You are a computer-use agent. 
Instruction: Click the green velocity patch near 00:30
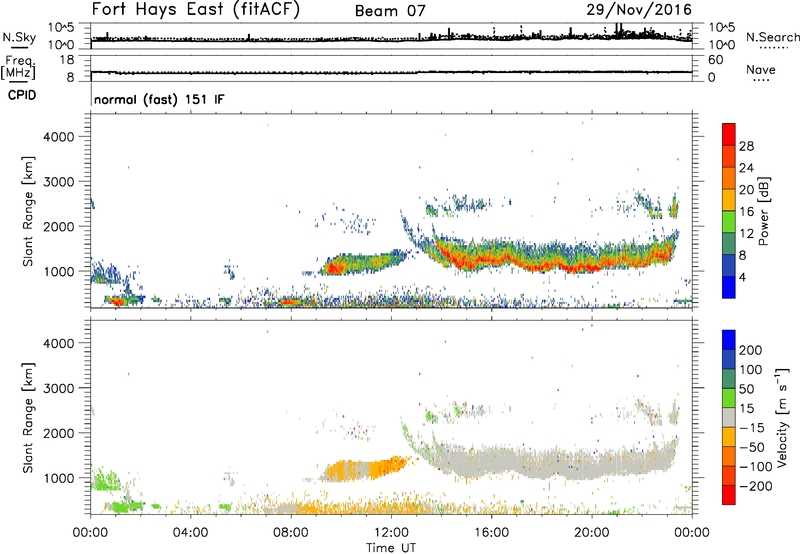pyautogui.click(x=106, y=480)
